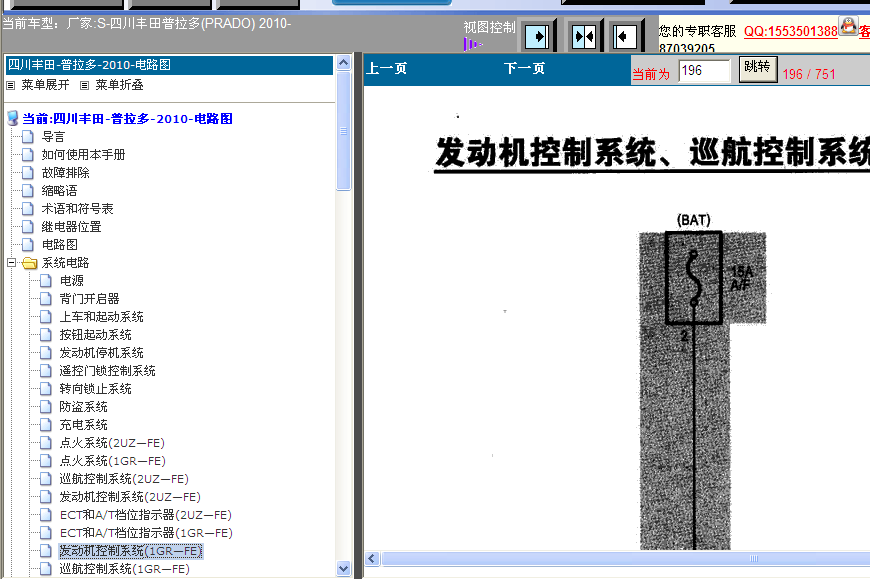Open 电源 circuit page
The image size is (870, 579).
click(x=72, y=281)
